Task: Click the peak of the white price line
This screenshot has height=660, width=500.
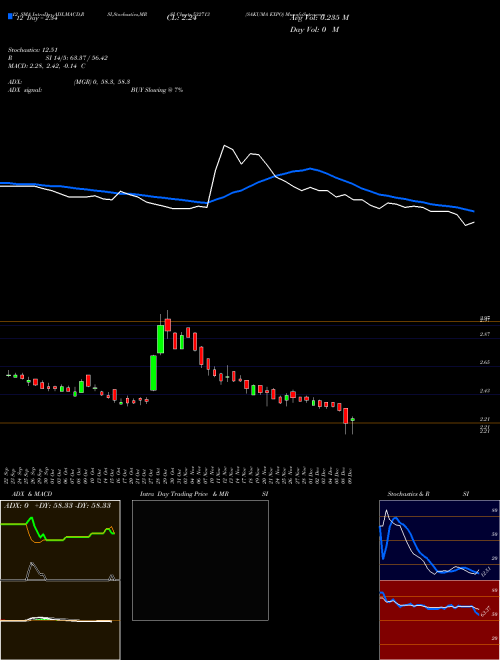Action: (224, 146)
